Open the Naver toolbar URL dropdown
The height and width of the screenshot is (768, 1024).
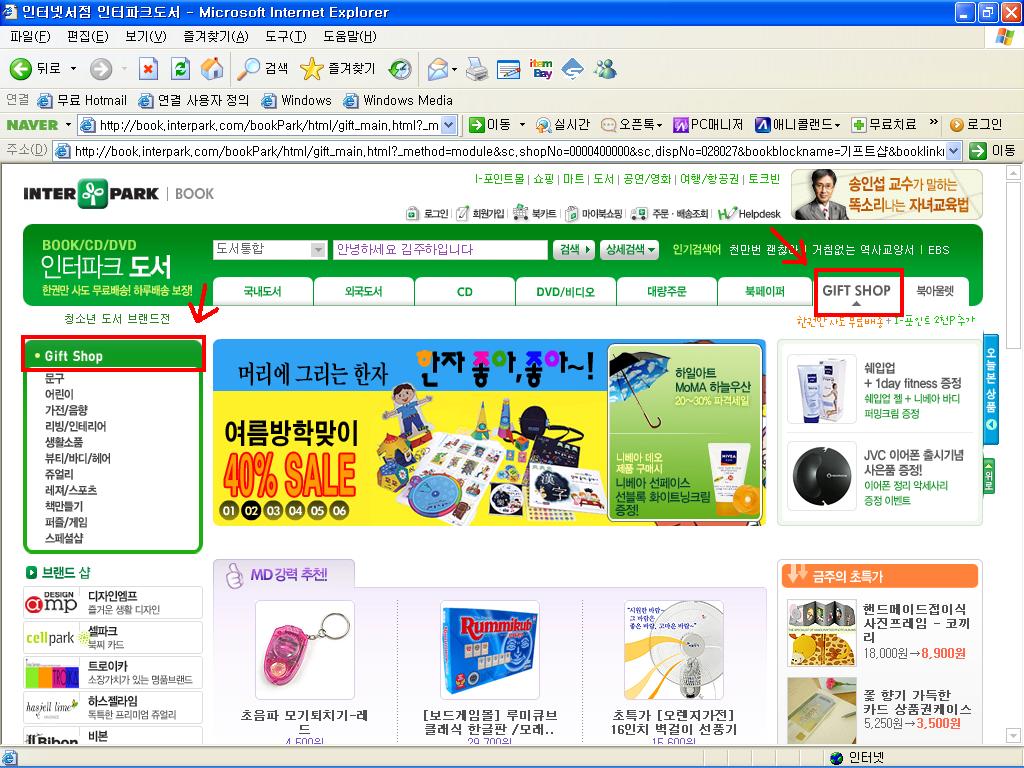(449, 124)
